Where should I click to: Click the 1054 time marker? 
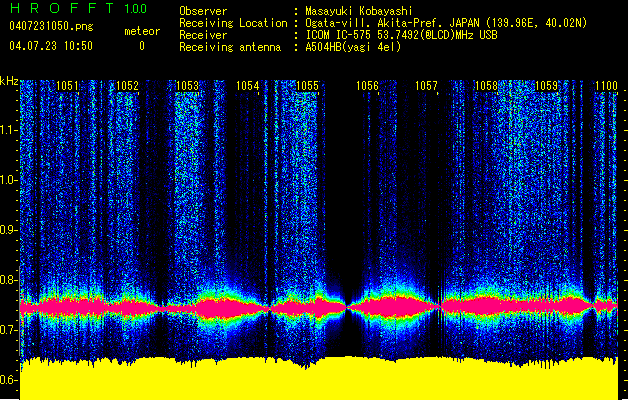pos(248,86)
